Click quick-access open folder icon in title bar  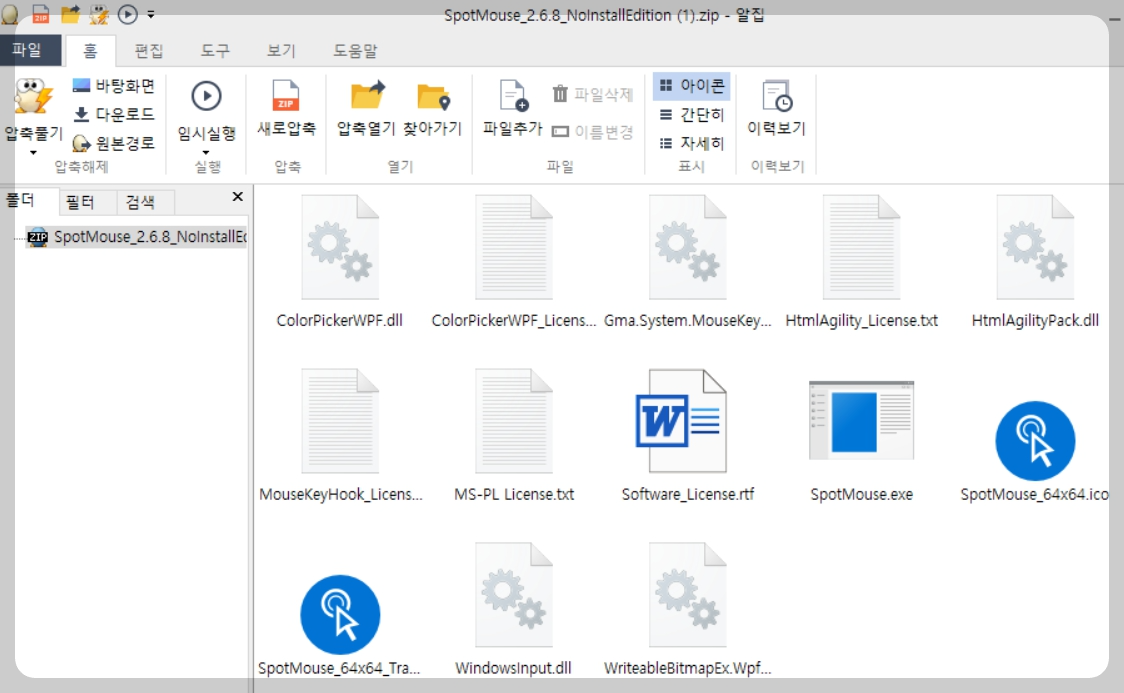(x=70, y=14)
